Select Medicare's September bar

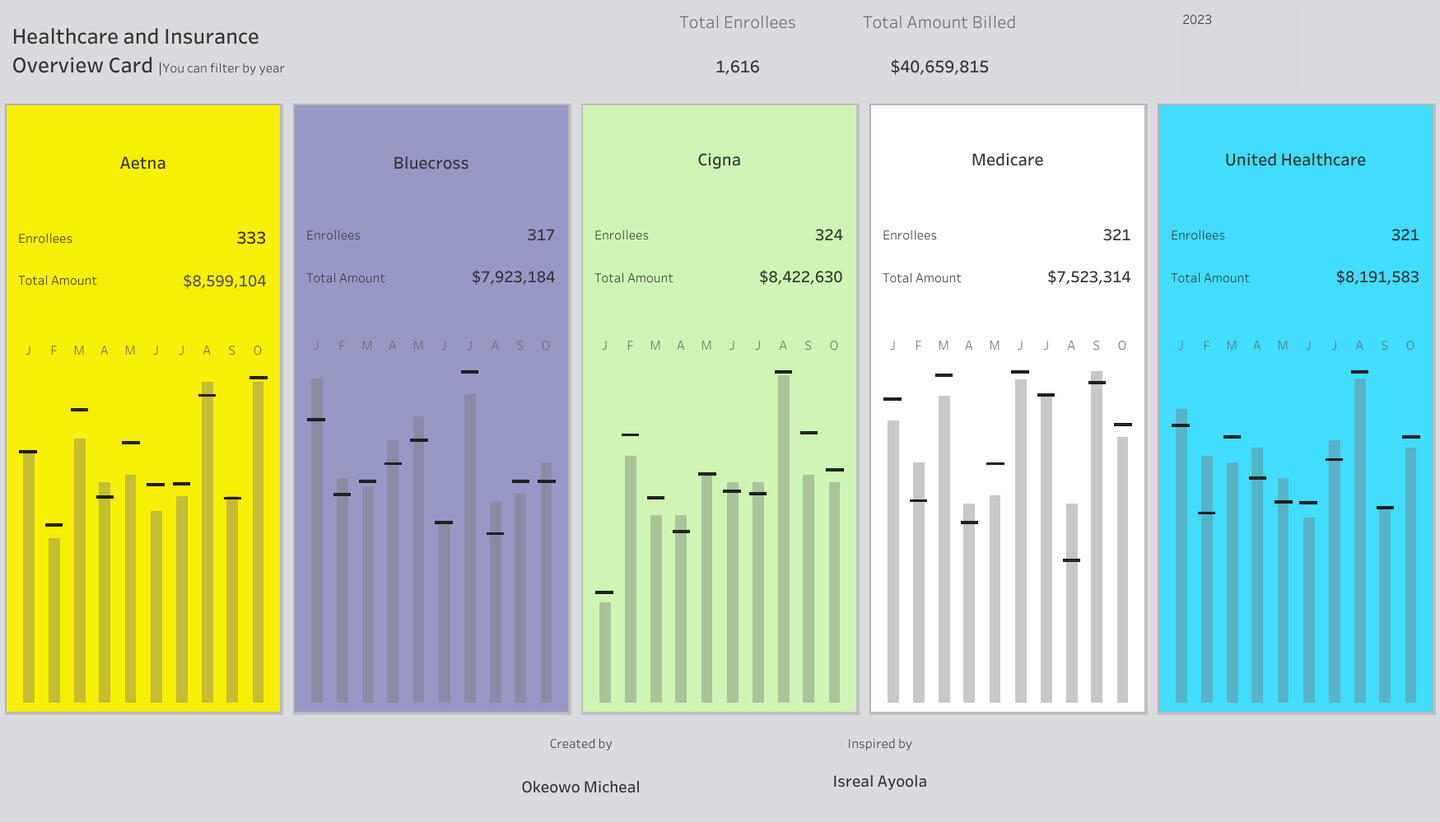[x=1096, y=536]
